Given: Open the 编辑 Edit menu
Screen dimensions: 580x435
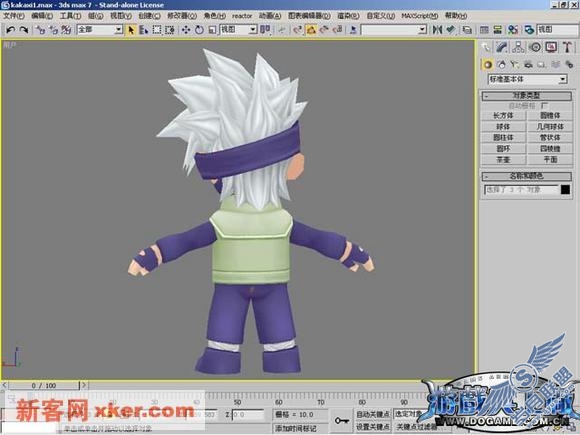Looking at the screenshot, I should (42, 16).
